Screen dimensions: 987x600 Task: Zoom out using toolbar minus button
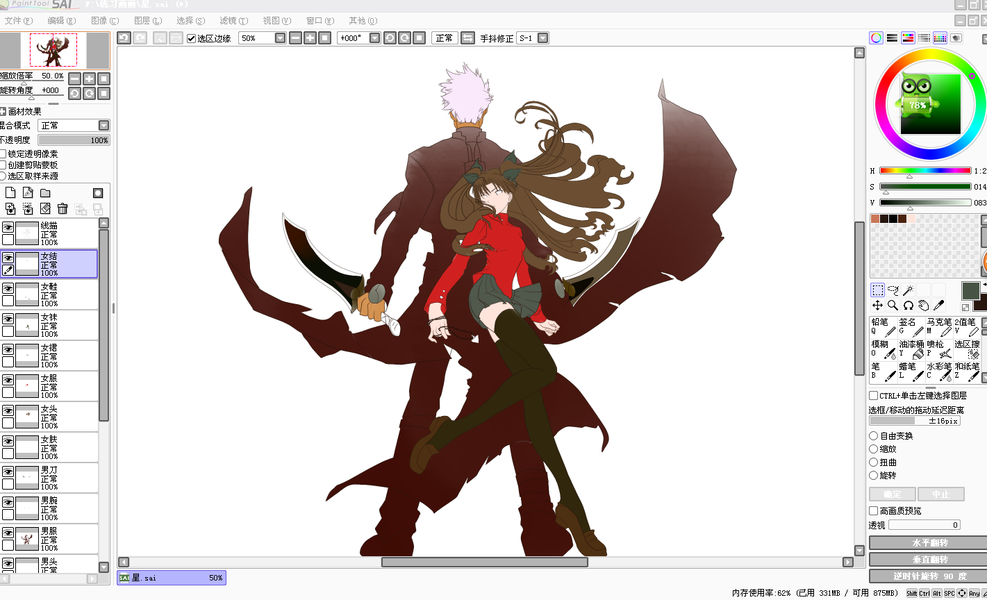click(x=296, y=38)
